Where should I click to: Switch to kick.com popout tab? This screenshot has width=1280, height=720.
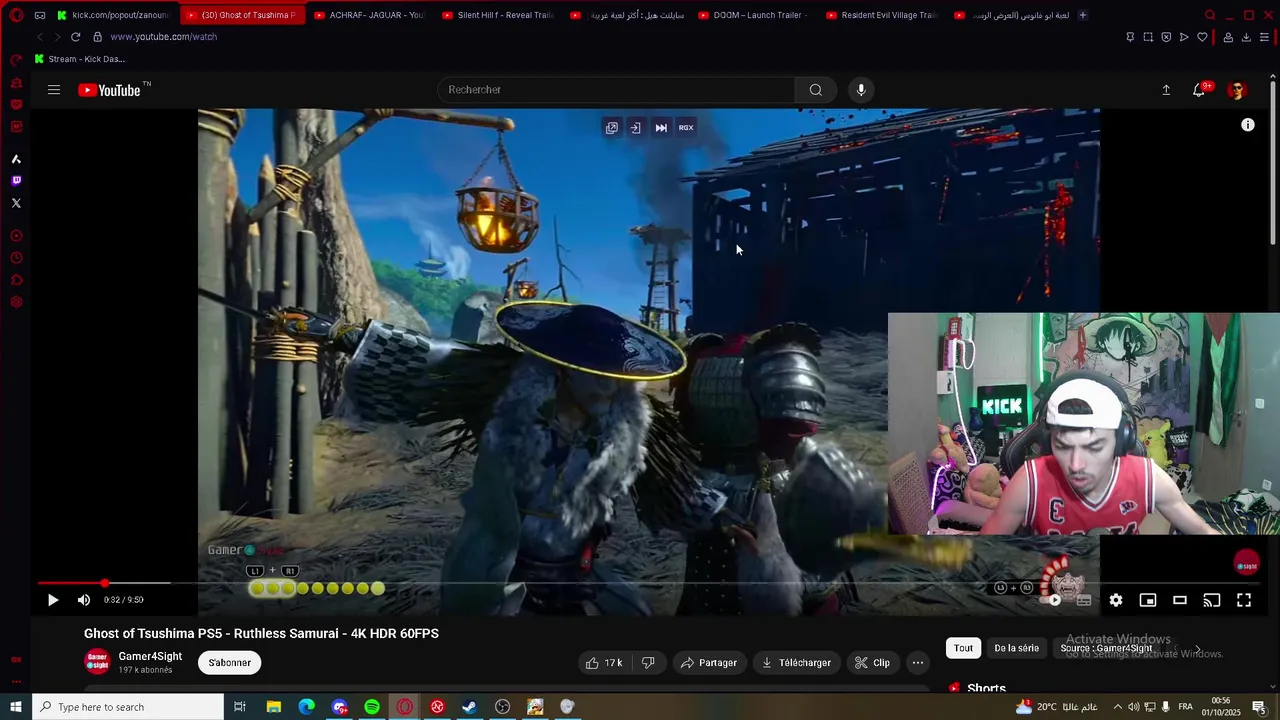coord(113,15)
